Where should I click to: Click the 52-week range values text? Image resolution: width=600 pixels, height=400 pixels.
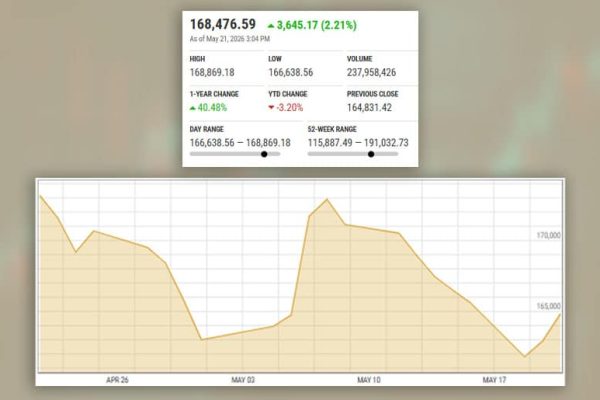(x=358, y=143)
